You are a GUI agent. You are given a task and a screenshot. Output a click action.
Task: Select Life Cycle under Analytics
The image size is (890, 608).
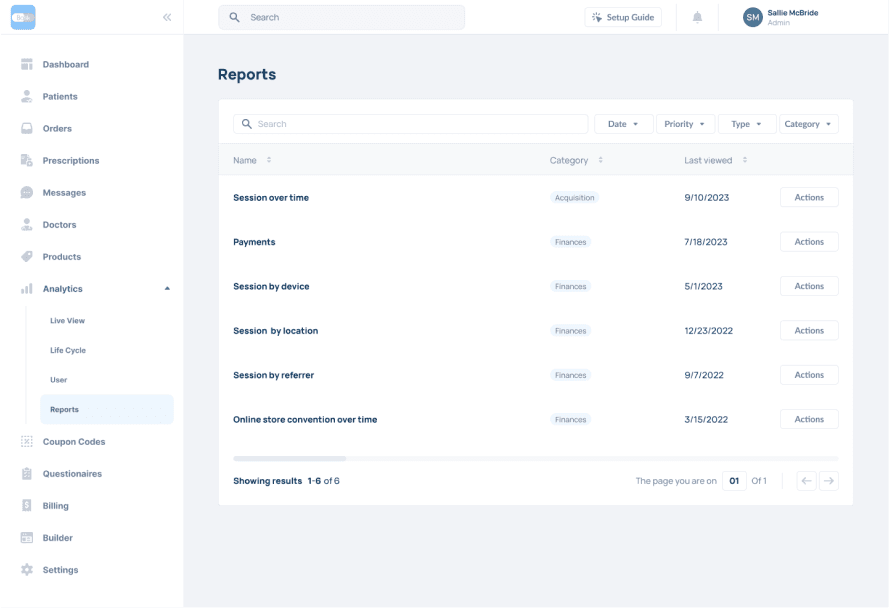tap(68, 350)
